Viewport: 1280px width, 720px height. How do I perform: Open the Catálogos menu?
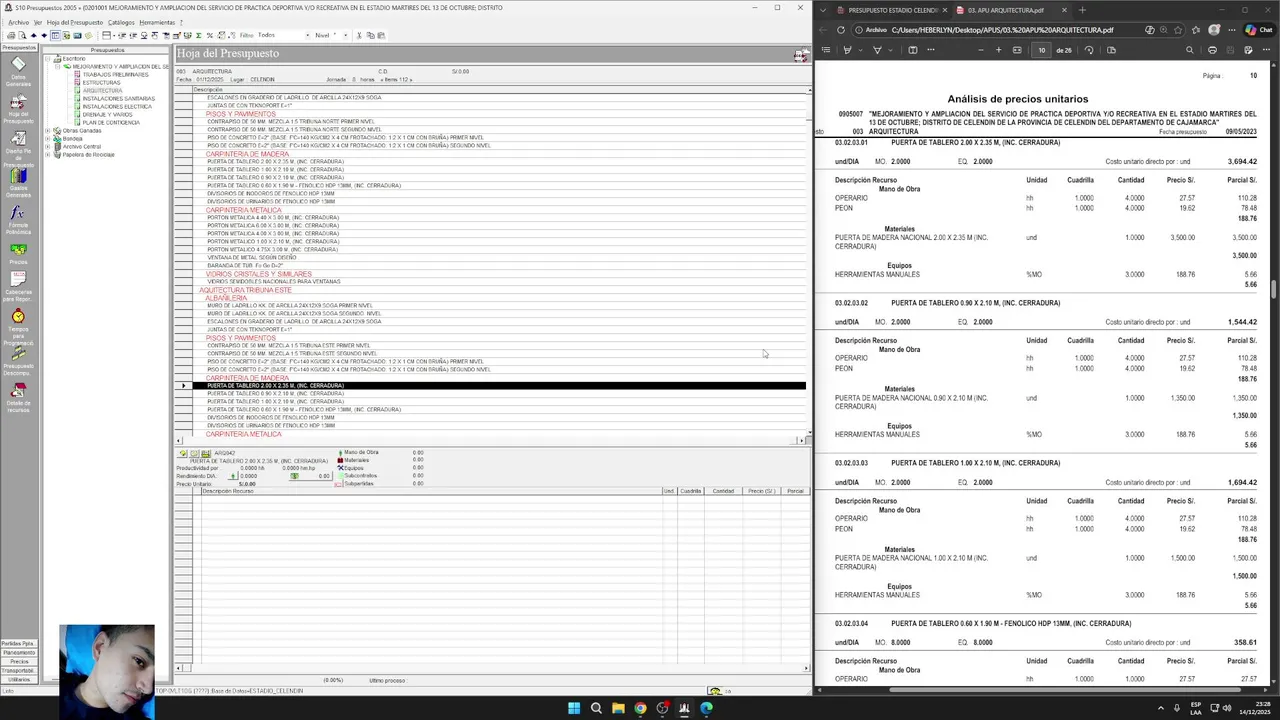(x=121, y=22)
